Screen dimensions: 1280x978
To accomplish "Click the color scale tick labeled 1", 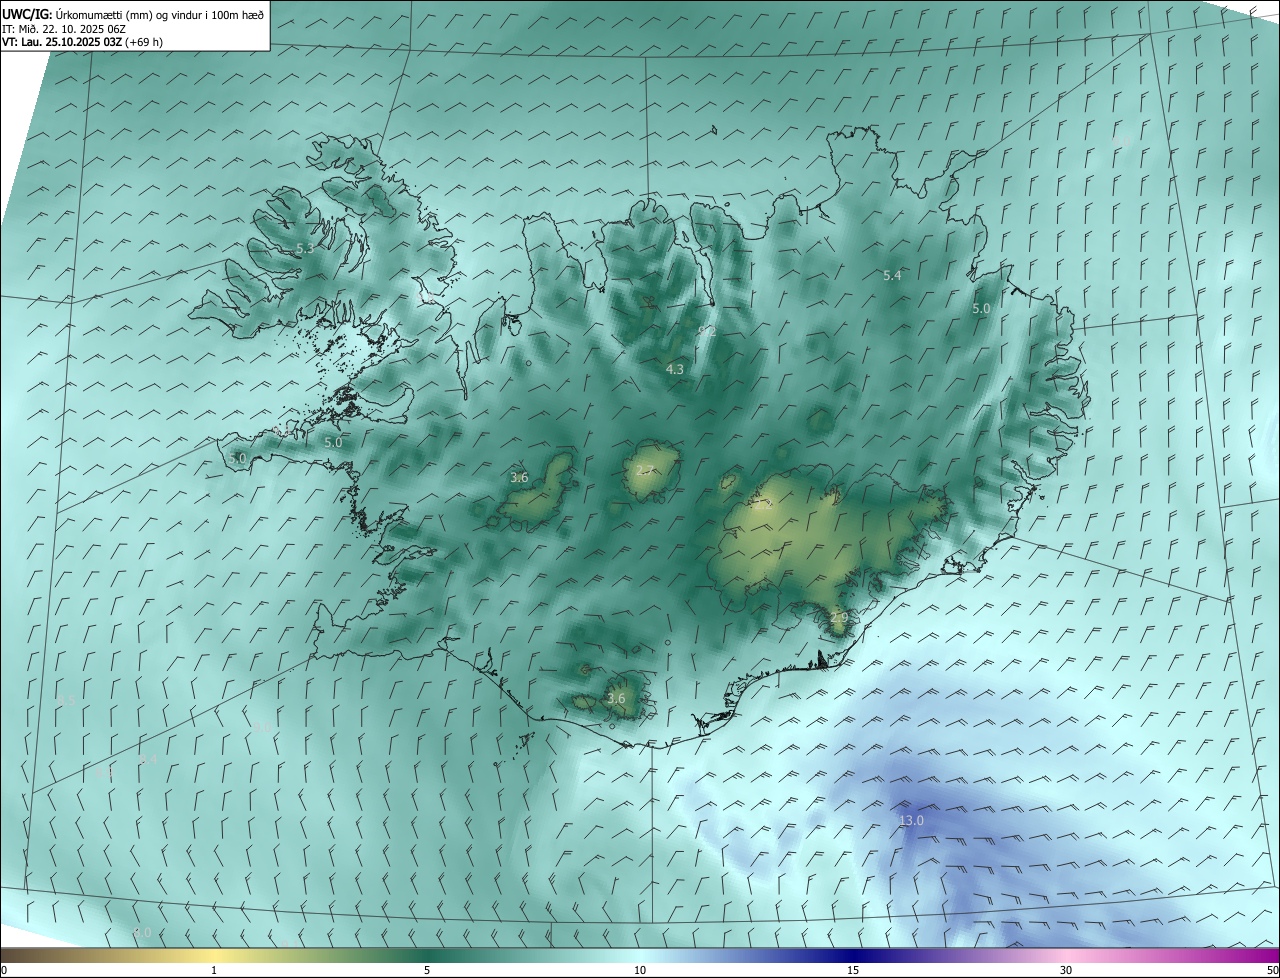I will (214, 970).
